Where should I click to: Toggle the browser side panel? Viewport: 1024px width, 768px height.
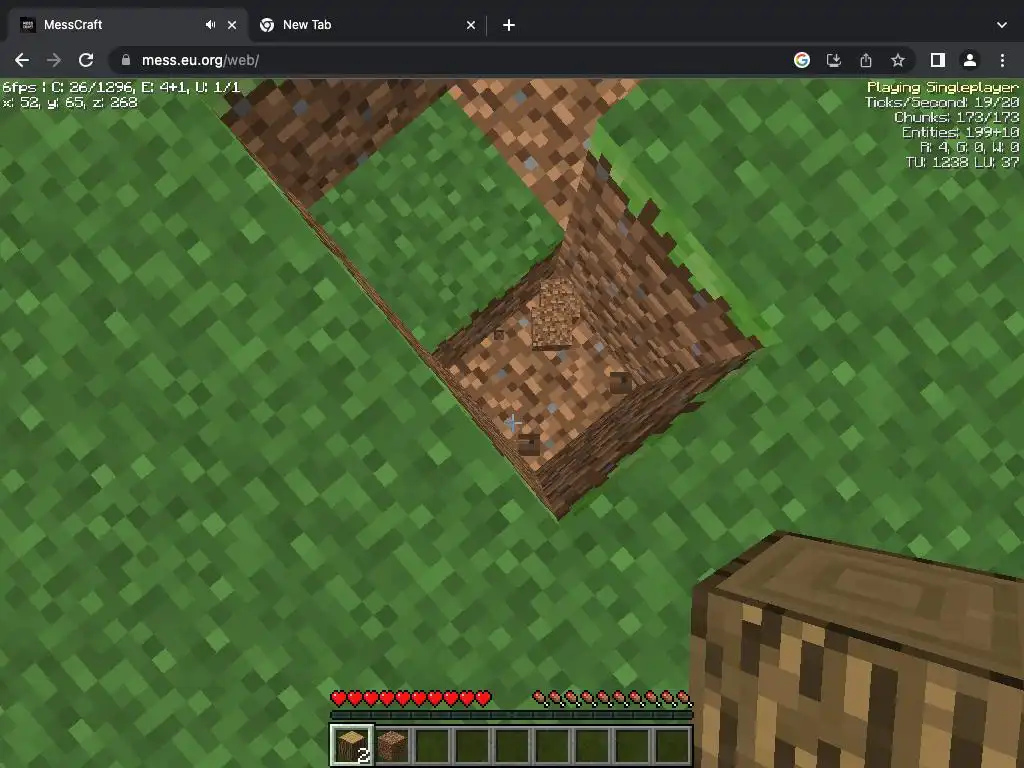pos(938,60)
